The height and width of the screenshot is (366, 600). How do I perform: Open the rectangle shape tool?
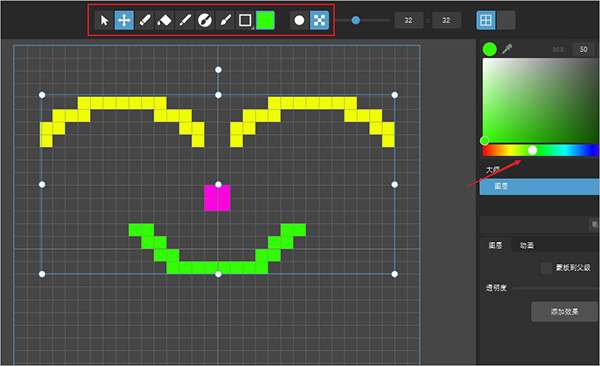click(x=245, y=20)
